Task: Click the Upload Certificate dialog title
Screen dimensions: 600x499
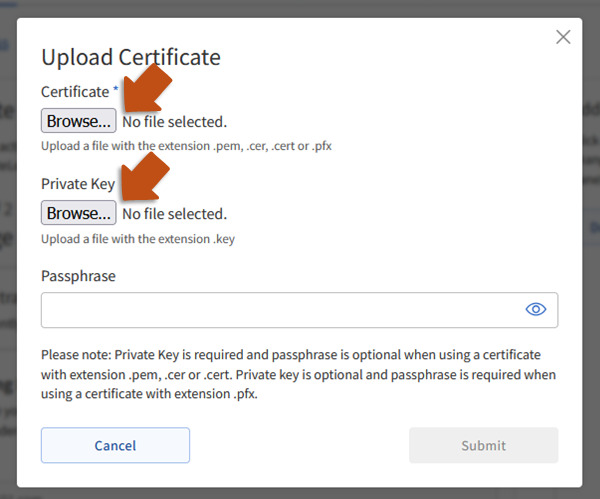Action: [x=130, y=57]
